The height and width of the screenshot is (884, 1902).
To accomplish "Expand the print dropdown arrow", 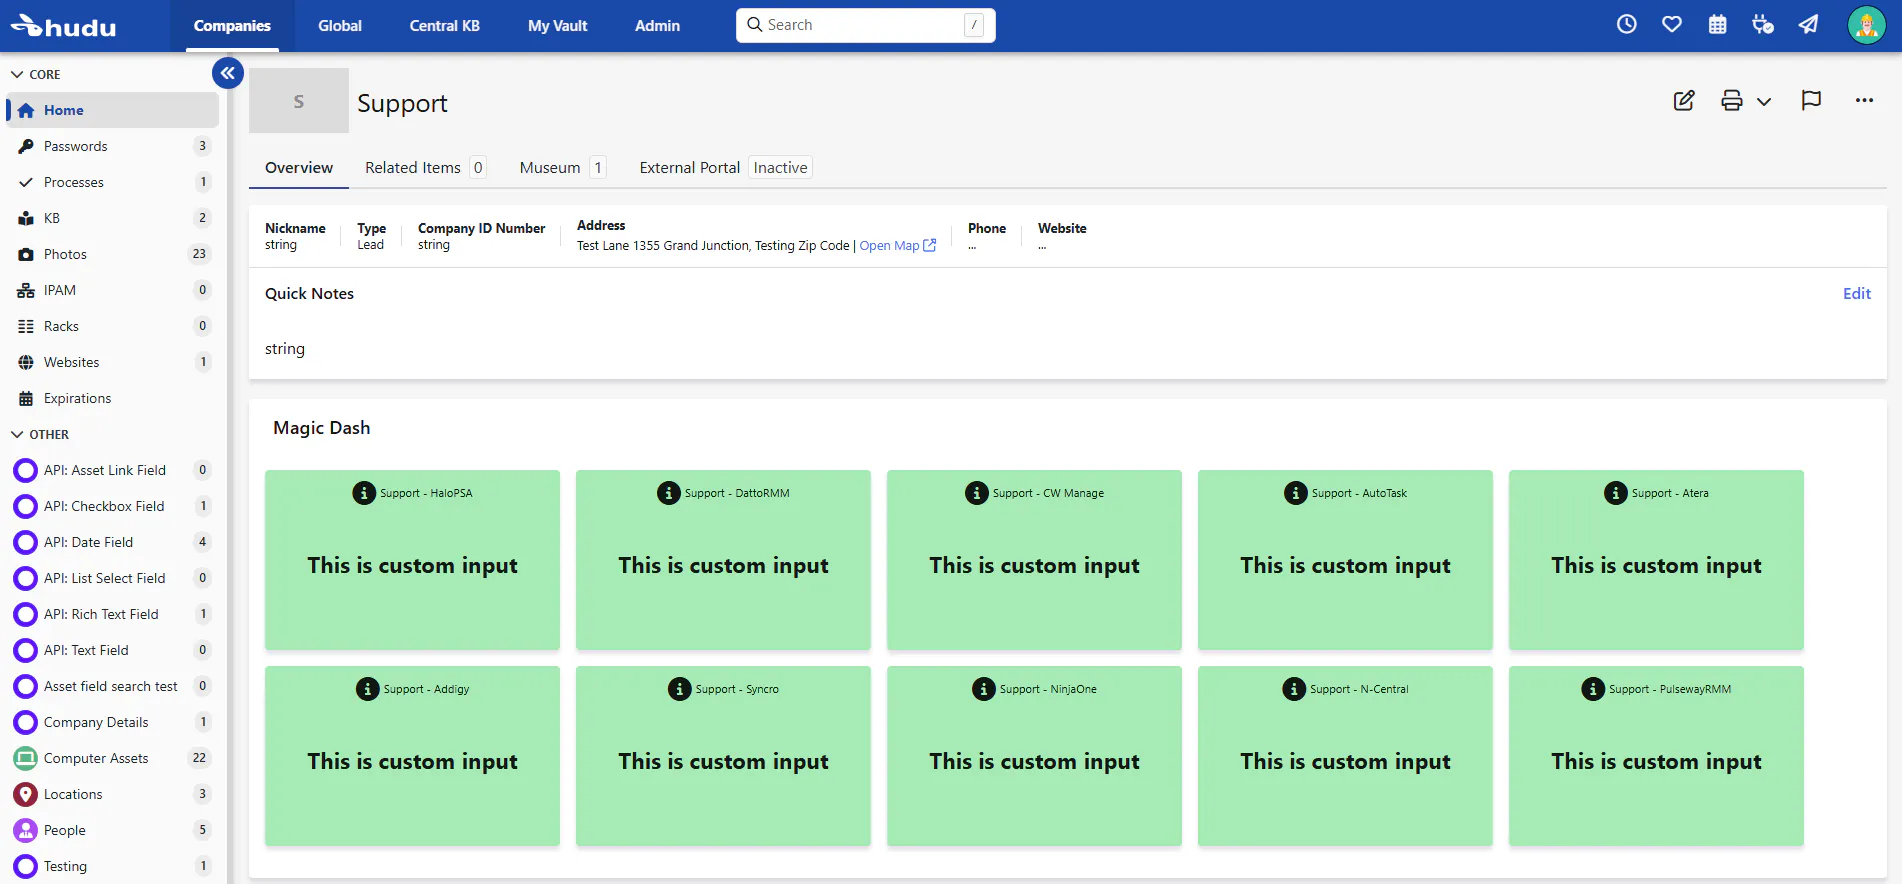I will pos(1764,102).
